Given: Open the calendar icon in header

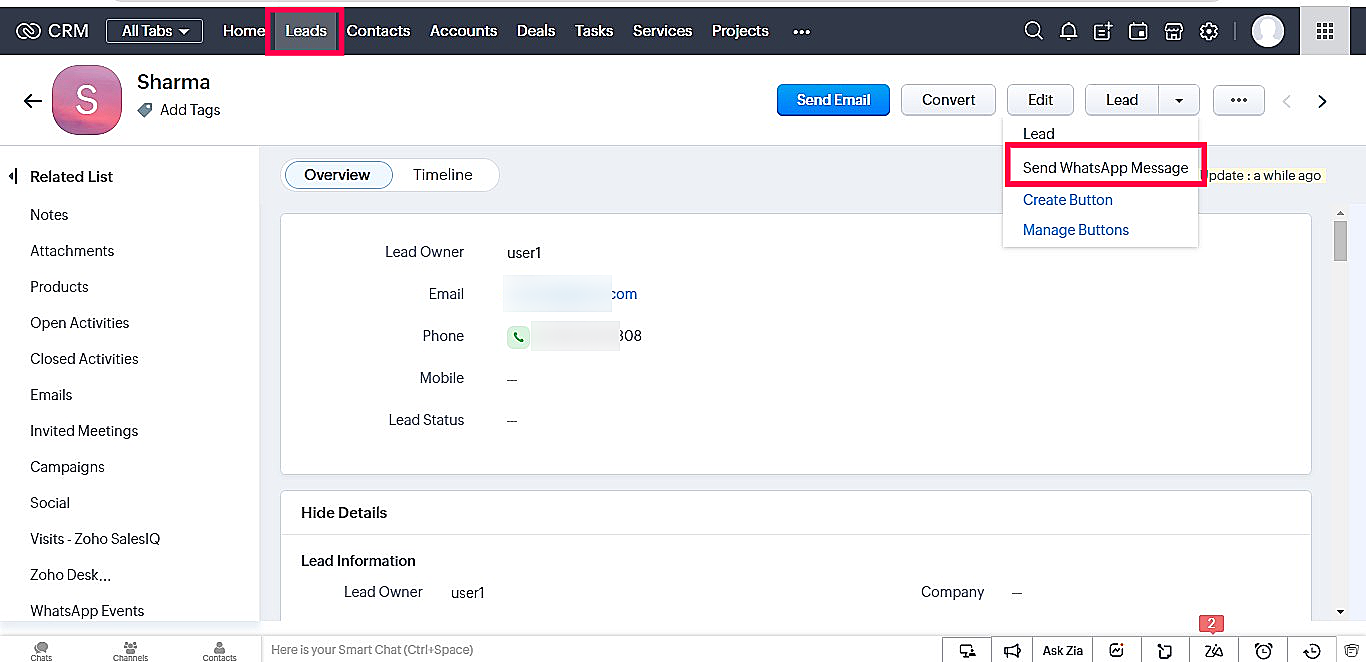Looking at the screenshot, I should [x=1138, y=31].
